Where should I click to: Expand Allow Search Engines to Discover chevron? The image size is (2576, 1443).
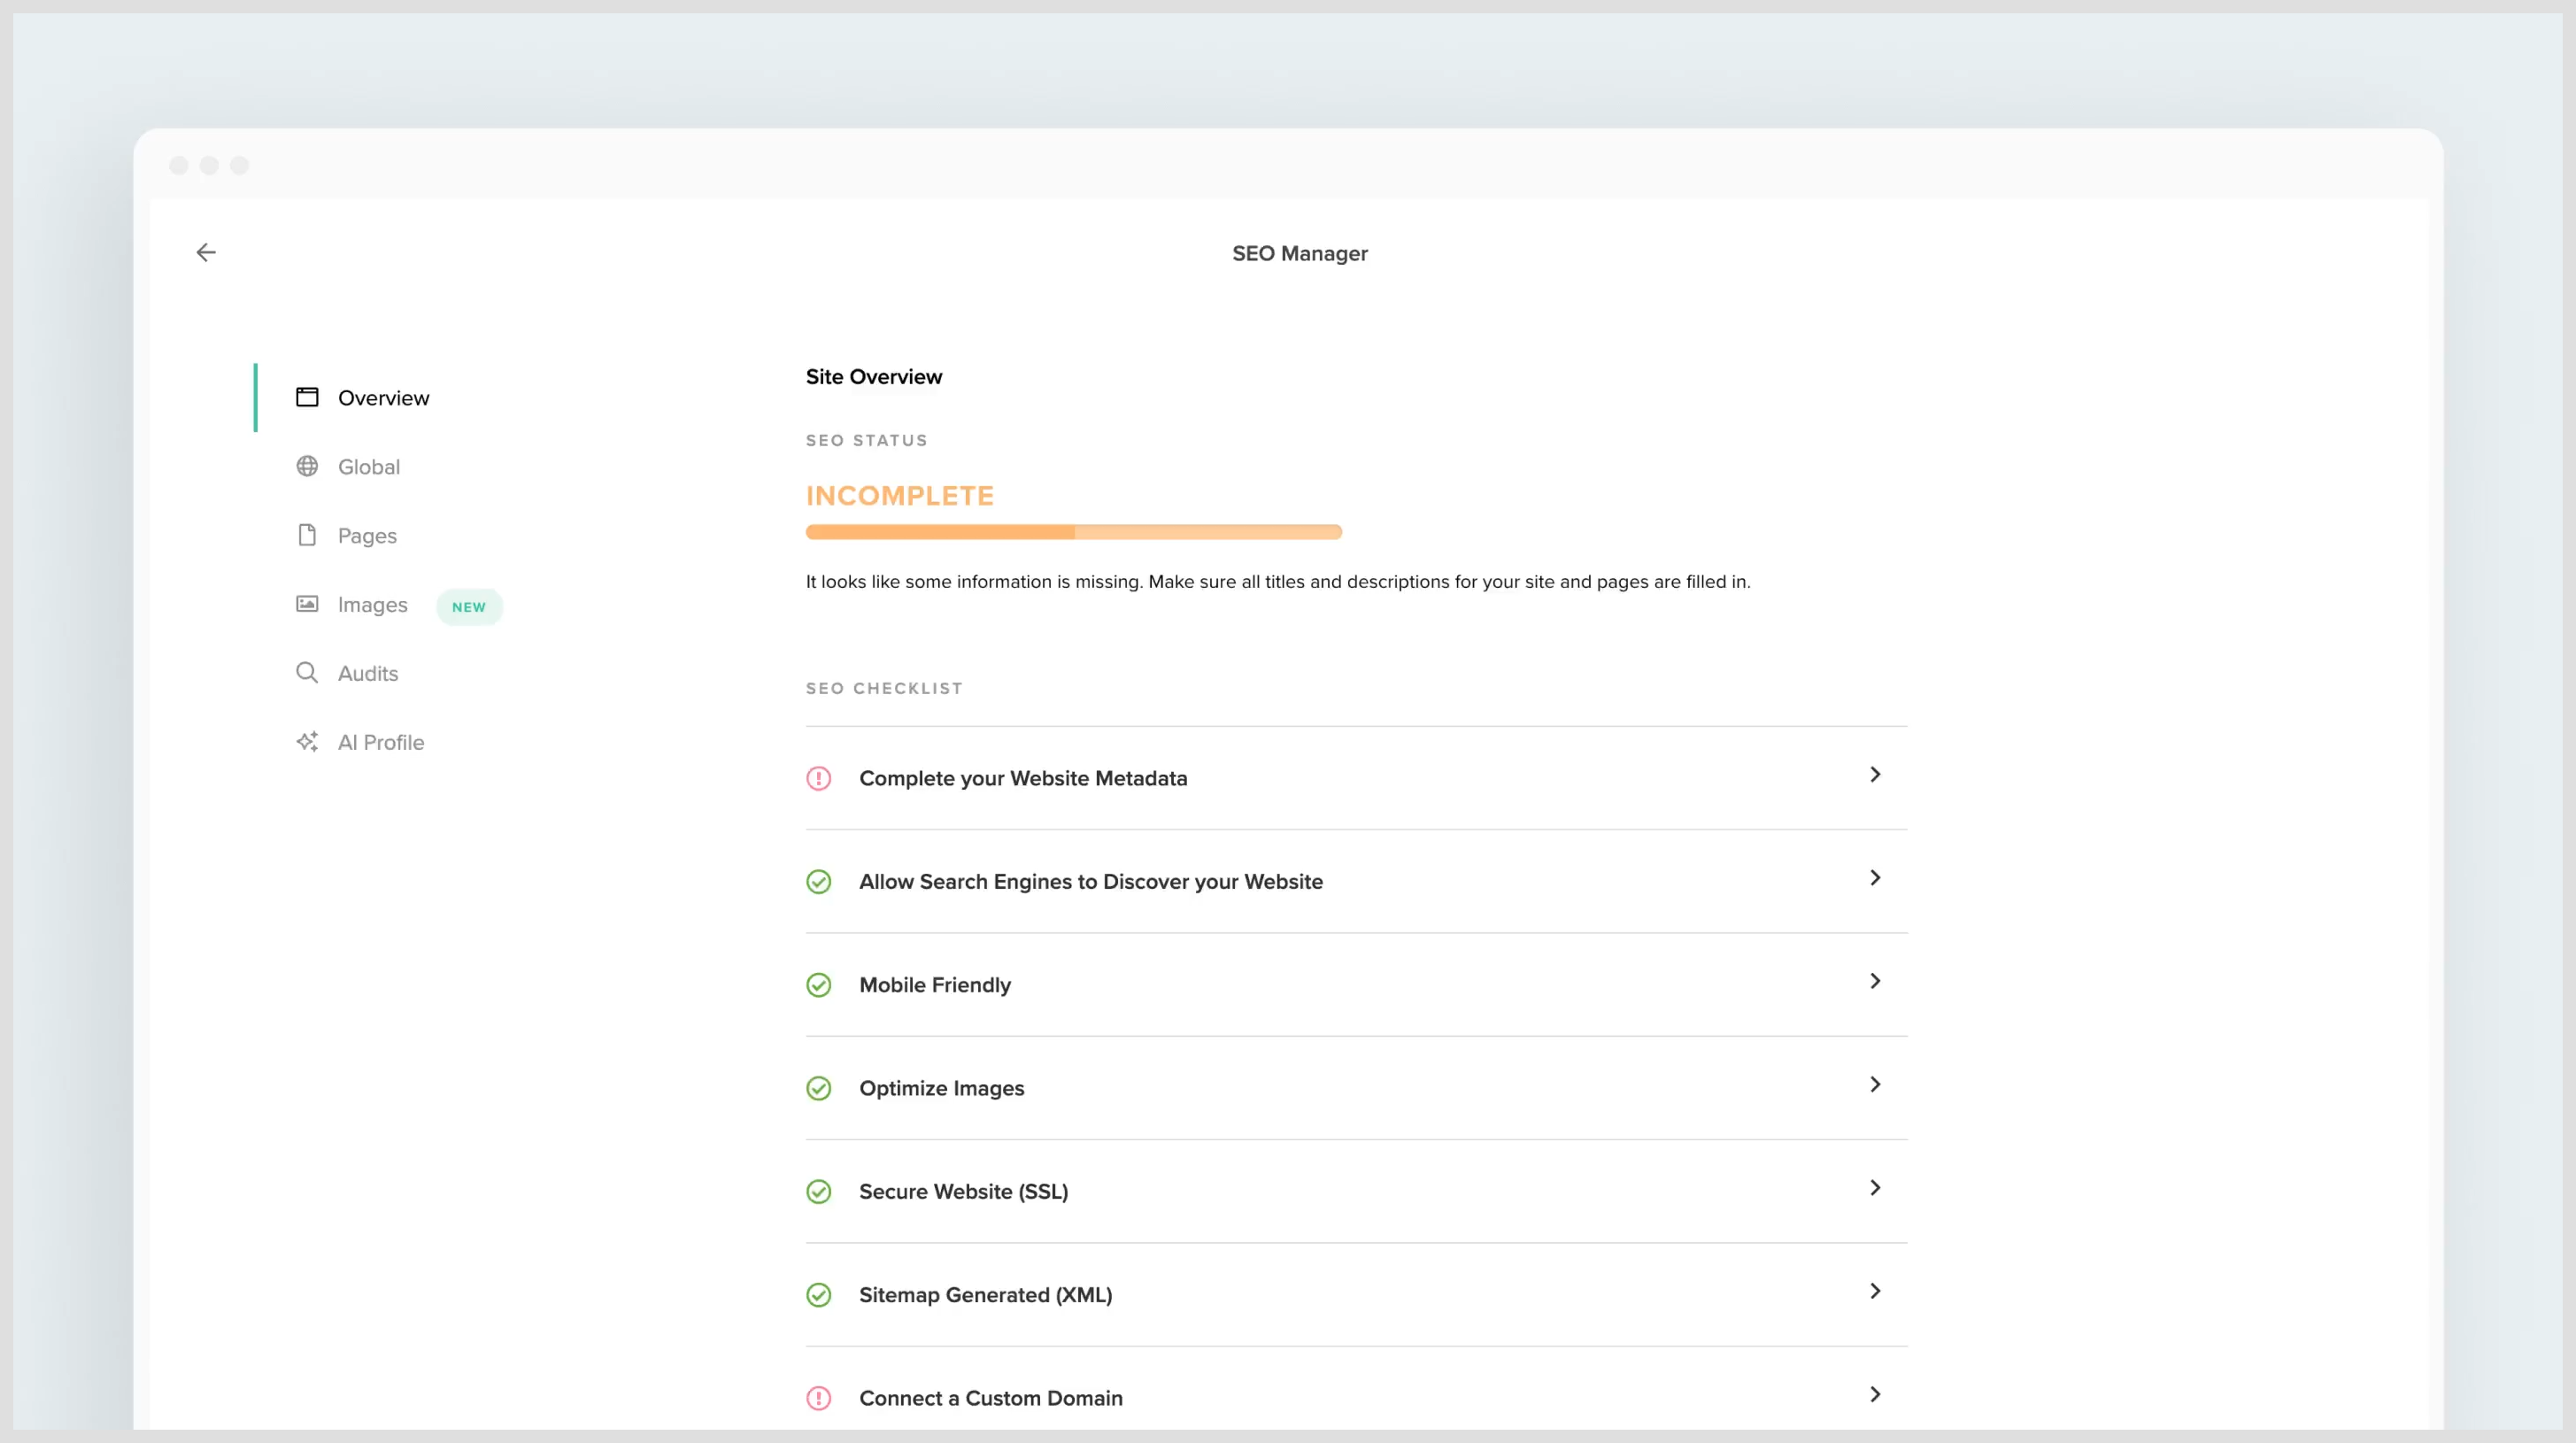pyautogui.click(x=1875, y=878)
